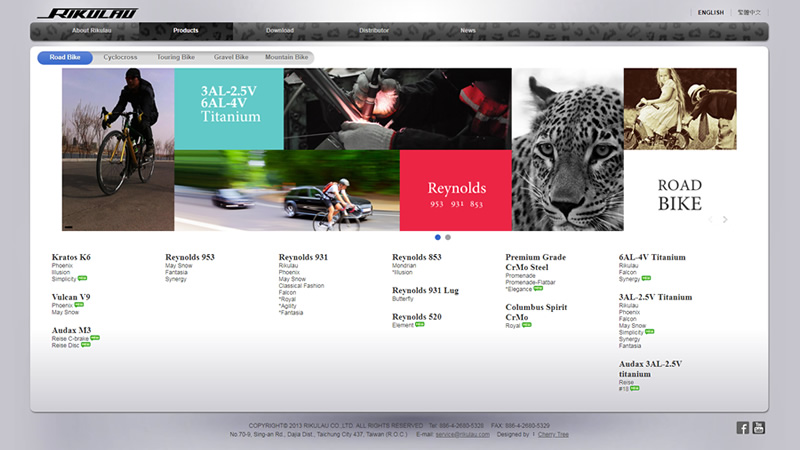
Task: Click the new badge beside Reise C-brake
Action: 95,338
